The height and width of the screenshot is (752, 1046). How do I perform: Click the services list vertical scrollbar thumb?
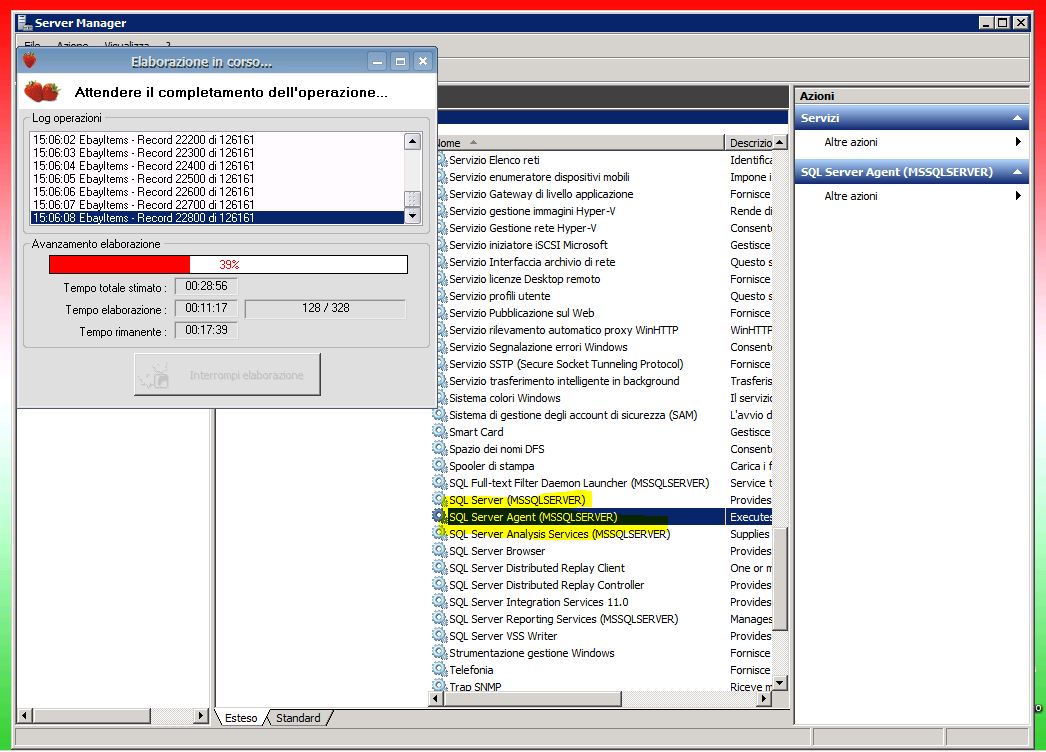pos(780,579)
